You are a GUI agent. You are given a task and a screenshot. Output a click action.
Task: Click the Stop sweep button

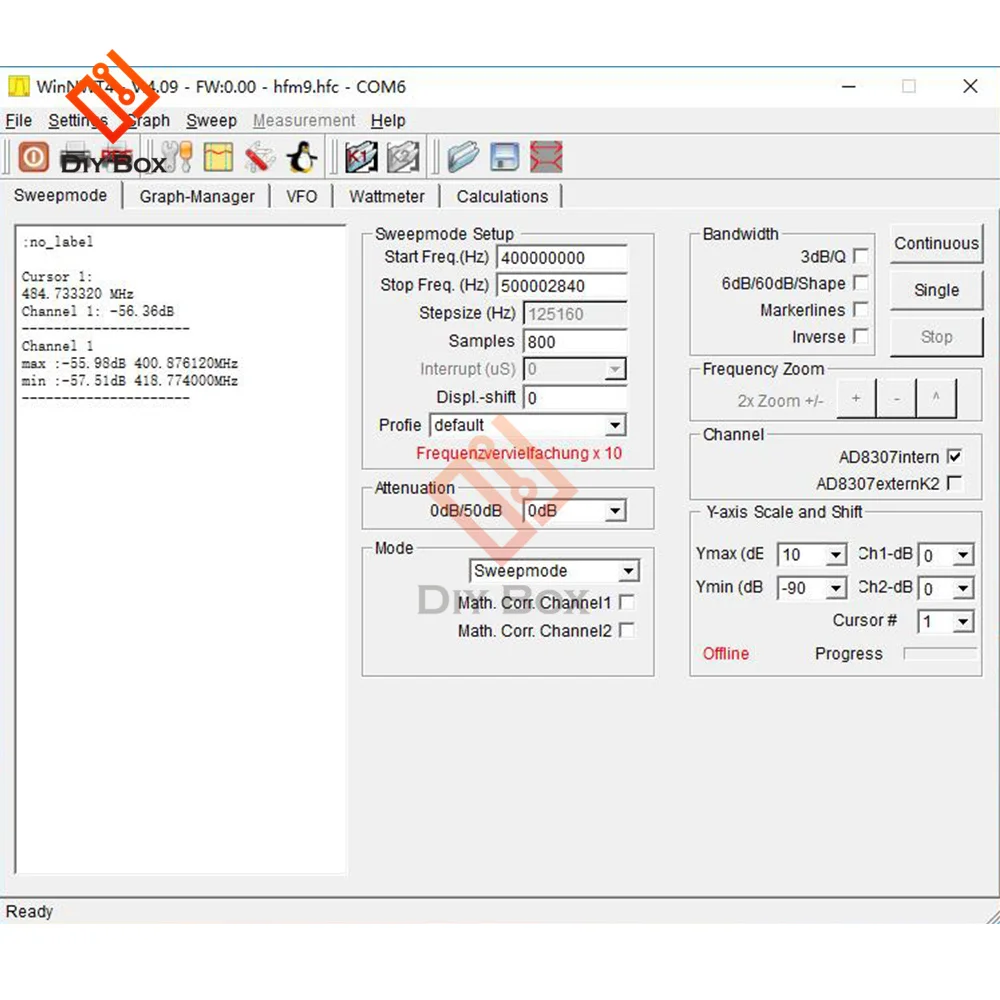(x=936, y=337)
